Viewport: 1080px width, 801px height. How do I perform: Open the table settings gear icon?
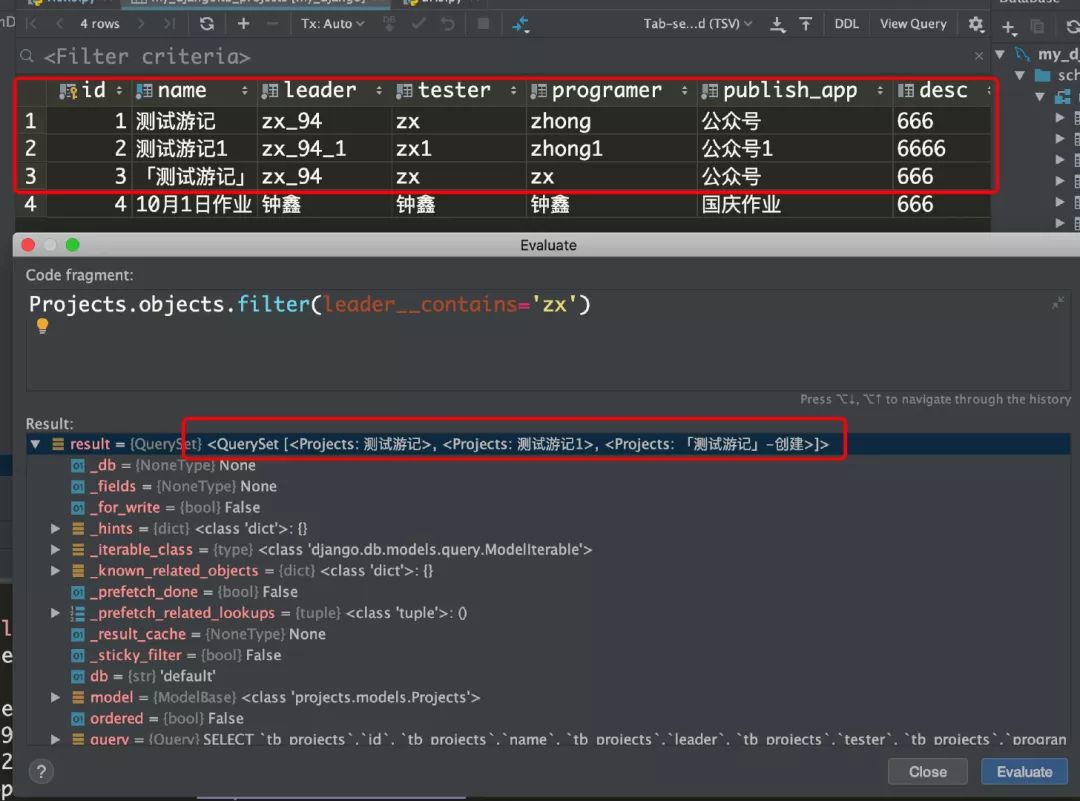[976, 24]
